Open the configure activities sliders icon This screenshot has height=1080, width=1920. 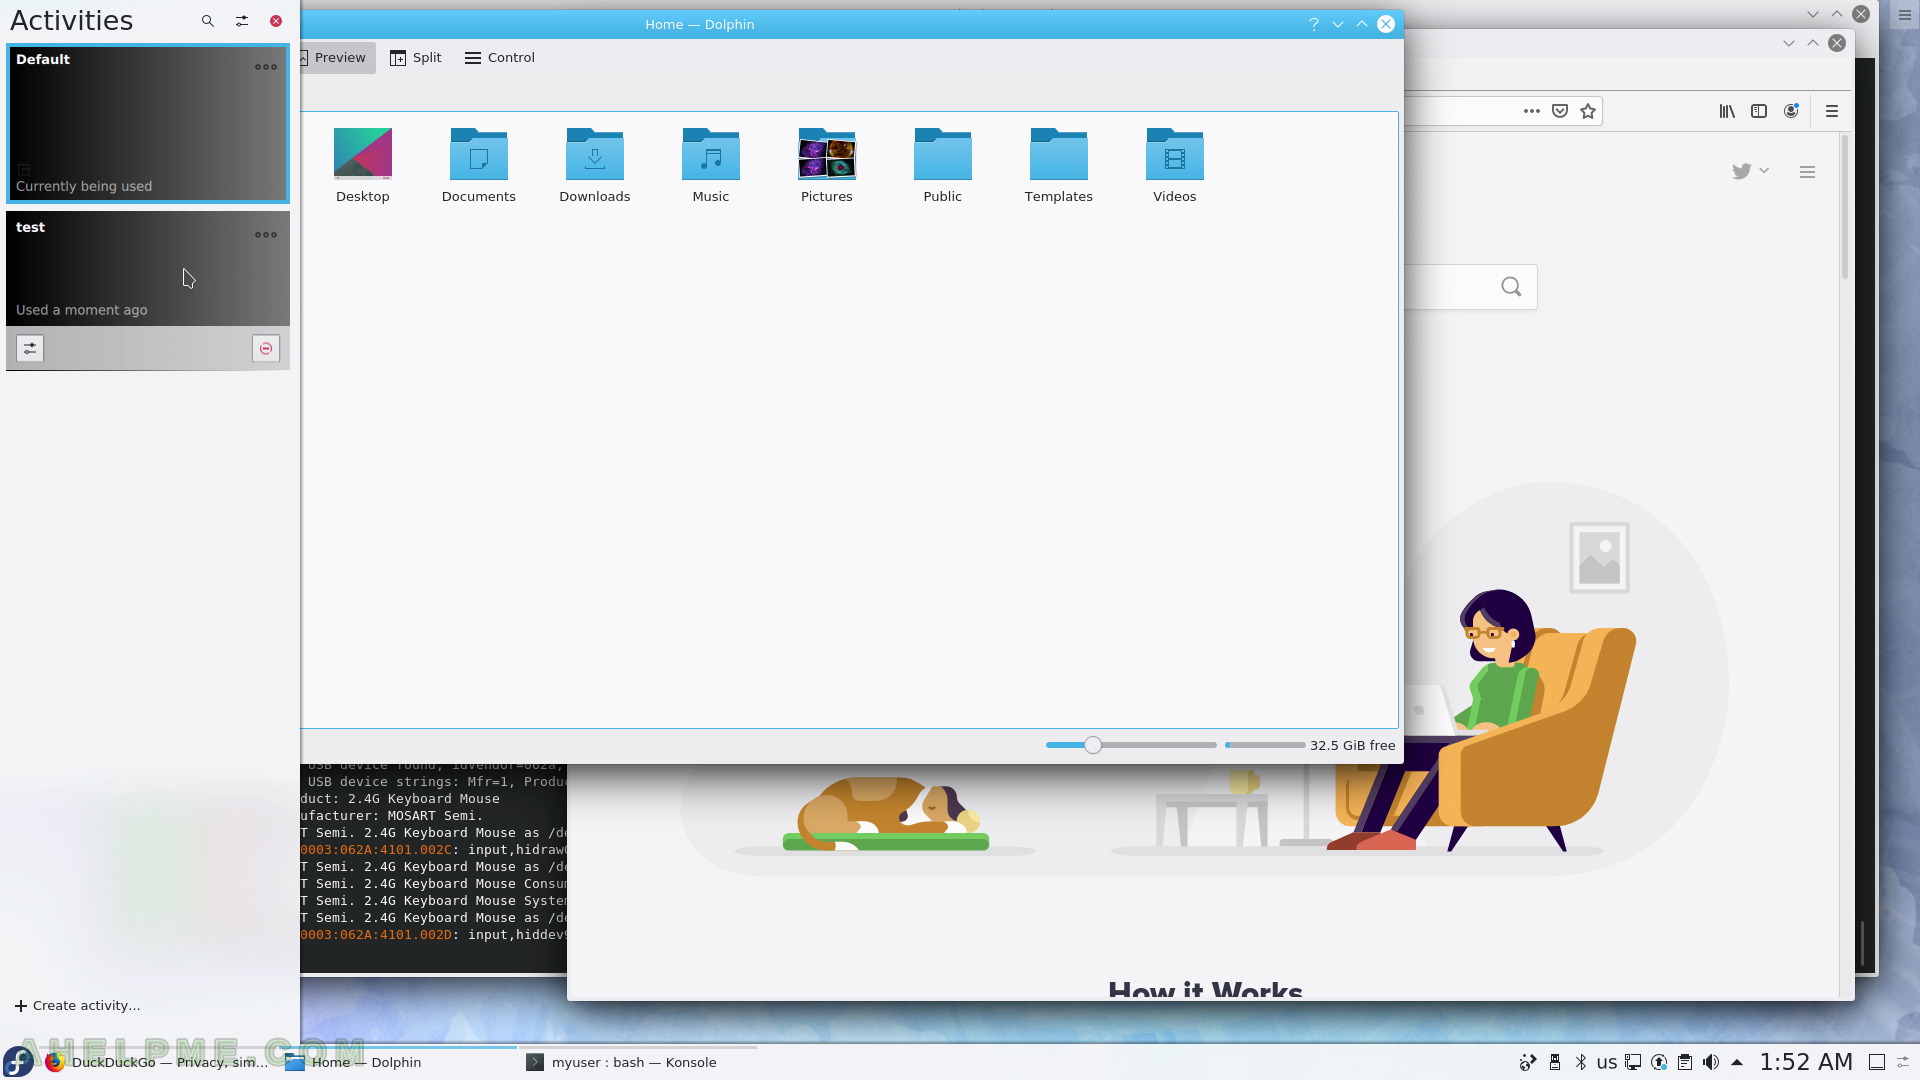[x=242, y=21]
